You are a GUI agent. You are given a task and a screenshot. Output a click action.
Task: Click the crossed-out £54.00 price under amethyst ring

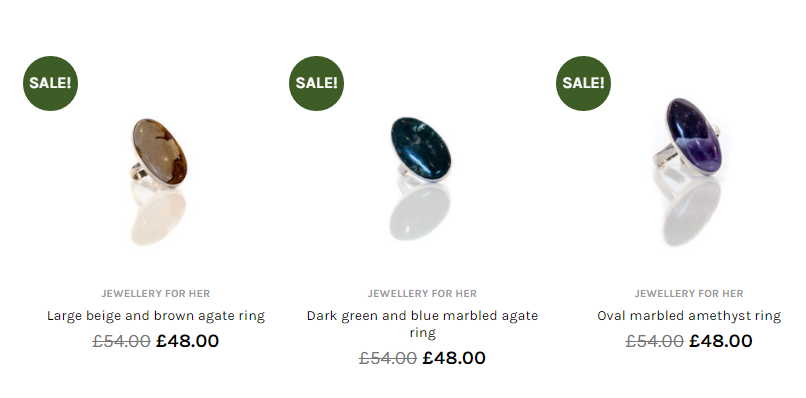654,341
